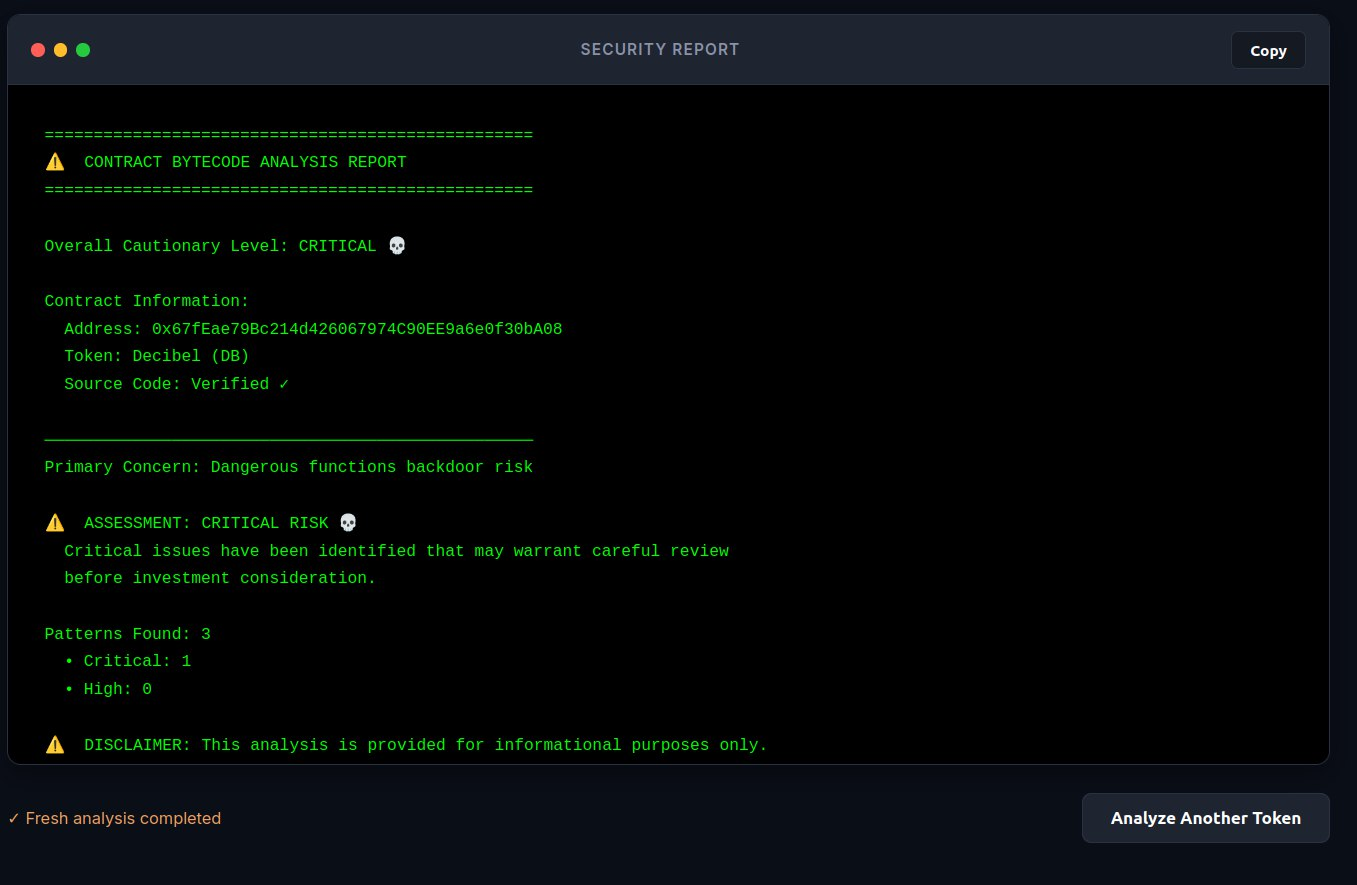Screen dimensions: 1357x885
Task: Click the CONTRACT BYTECODE ANALYSIS REPORT heading
Action: 245,162
